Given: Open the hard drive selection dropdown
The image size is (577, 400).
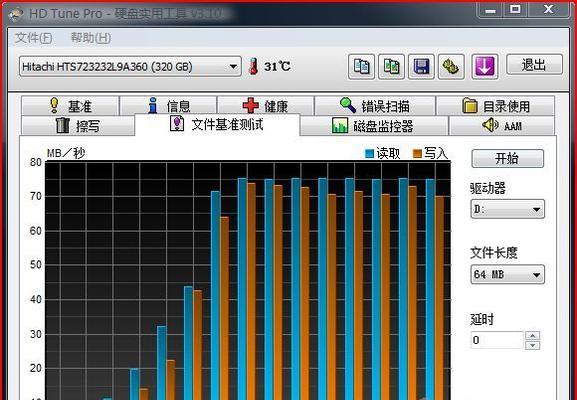Looking at the screenshot, I should 130,67.
